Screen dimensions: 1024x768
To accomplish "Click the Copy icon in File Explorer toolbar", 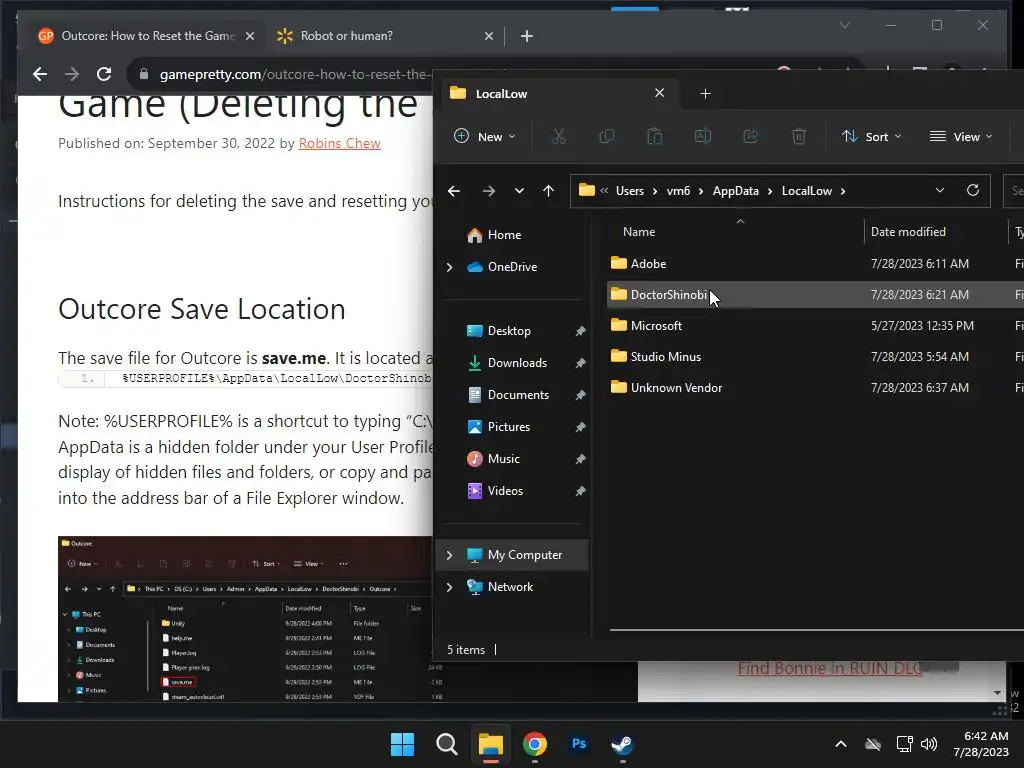I will tap(607, 136).
